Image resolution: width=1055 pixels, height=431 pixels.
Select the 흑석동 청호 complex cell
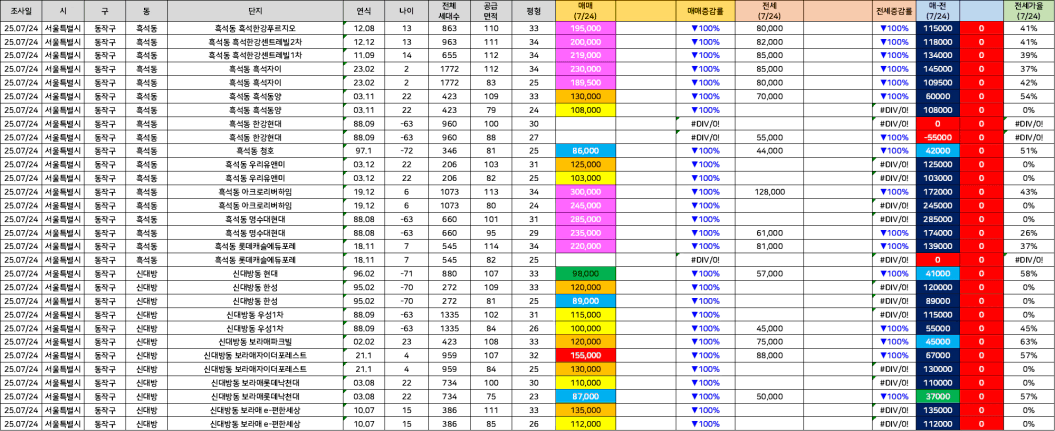point(255,151)
